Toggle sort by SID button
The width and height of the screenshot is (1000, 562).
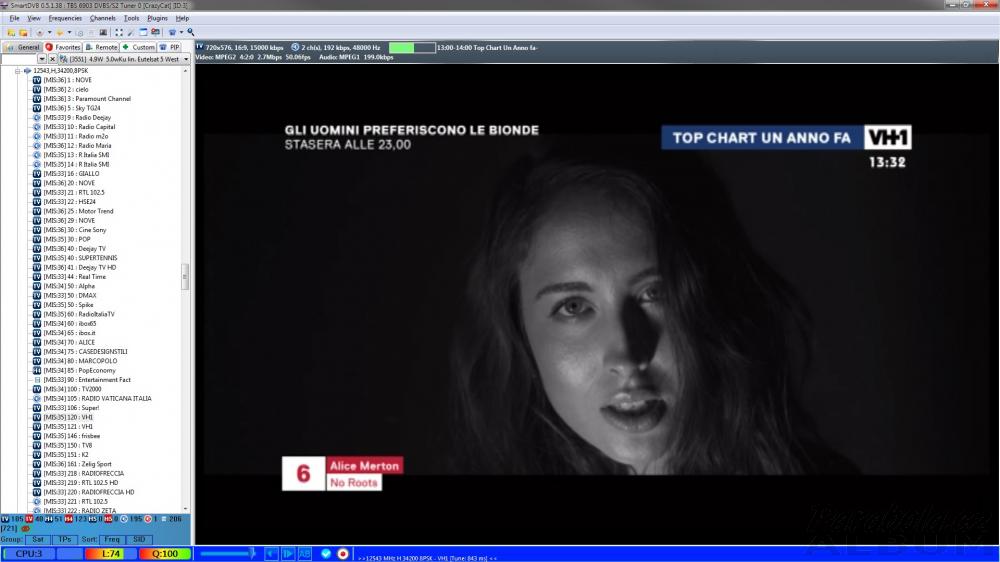[x=139, y=540]
